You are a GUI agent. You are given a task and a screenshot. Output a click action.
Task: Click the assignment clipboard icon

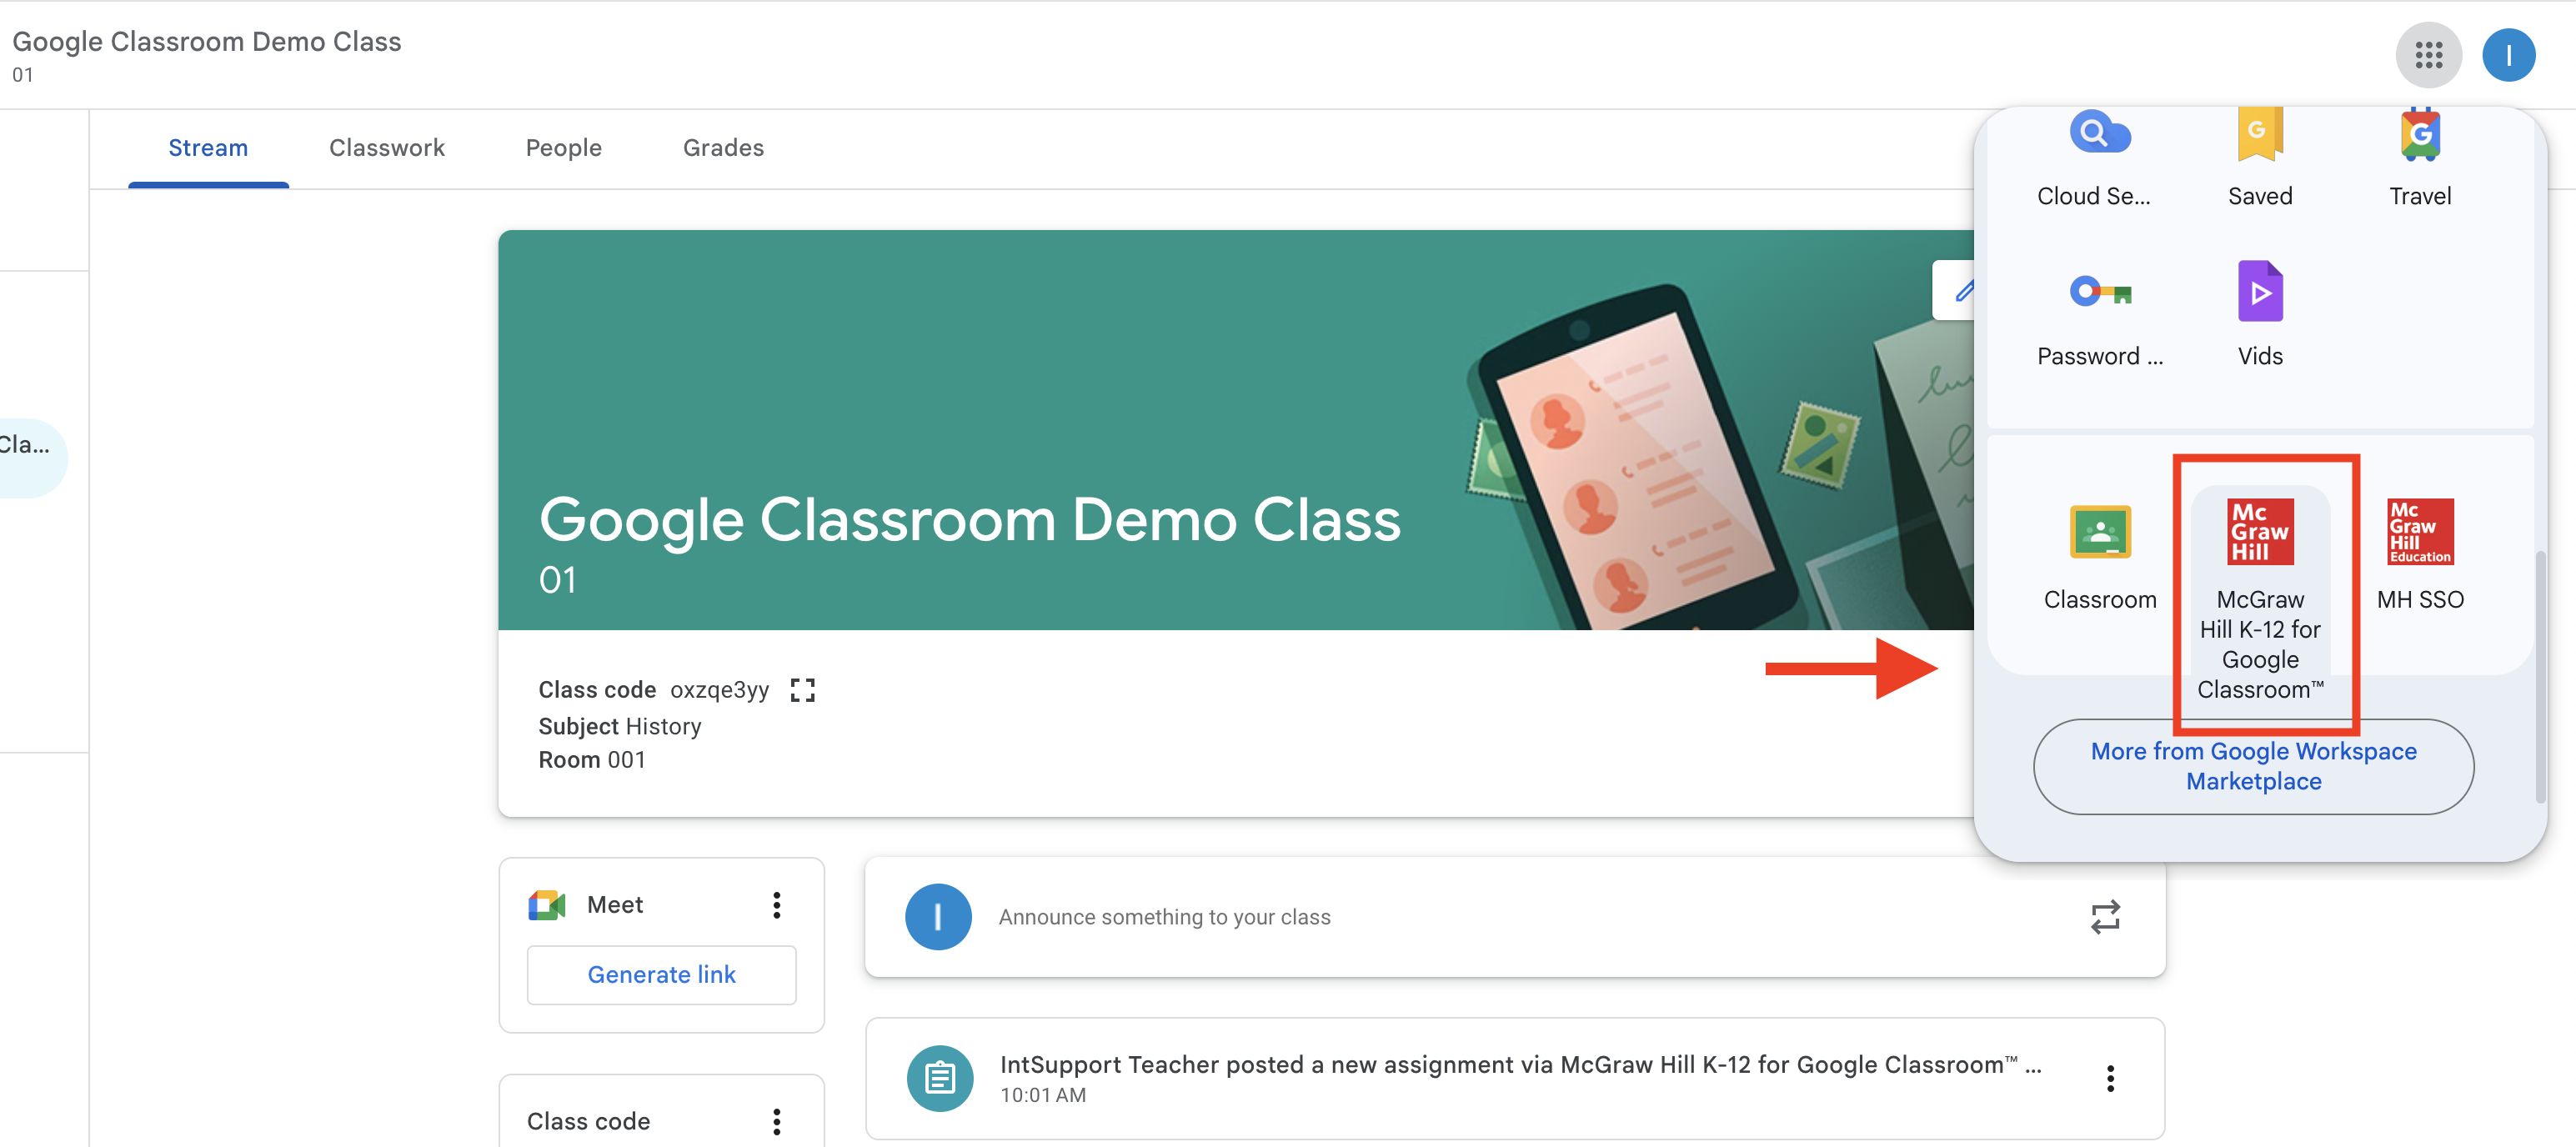tap(939, 1078)
